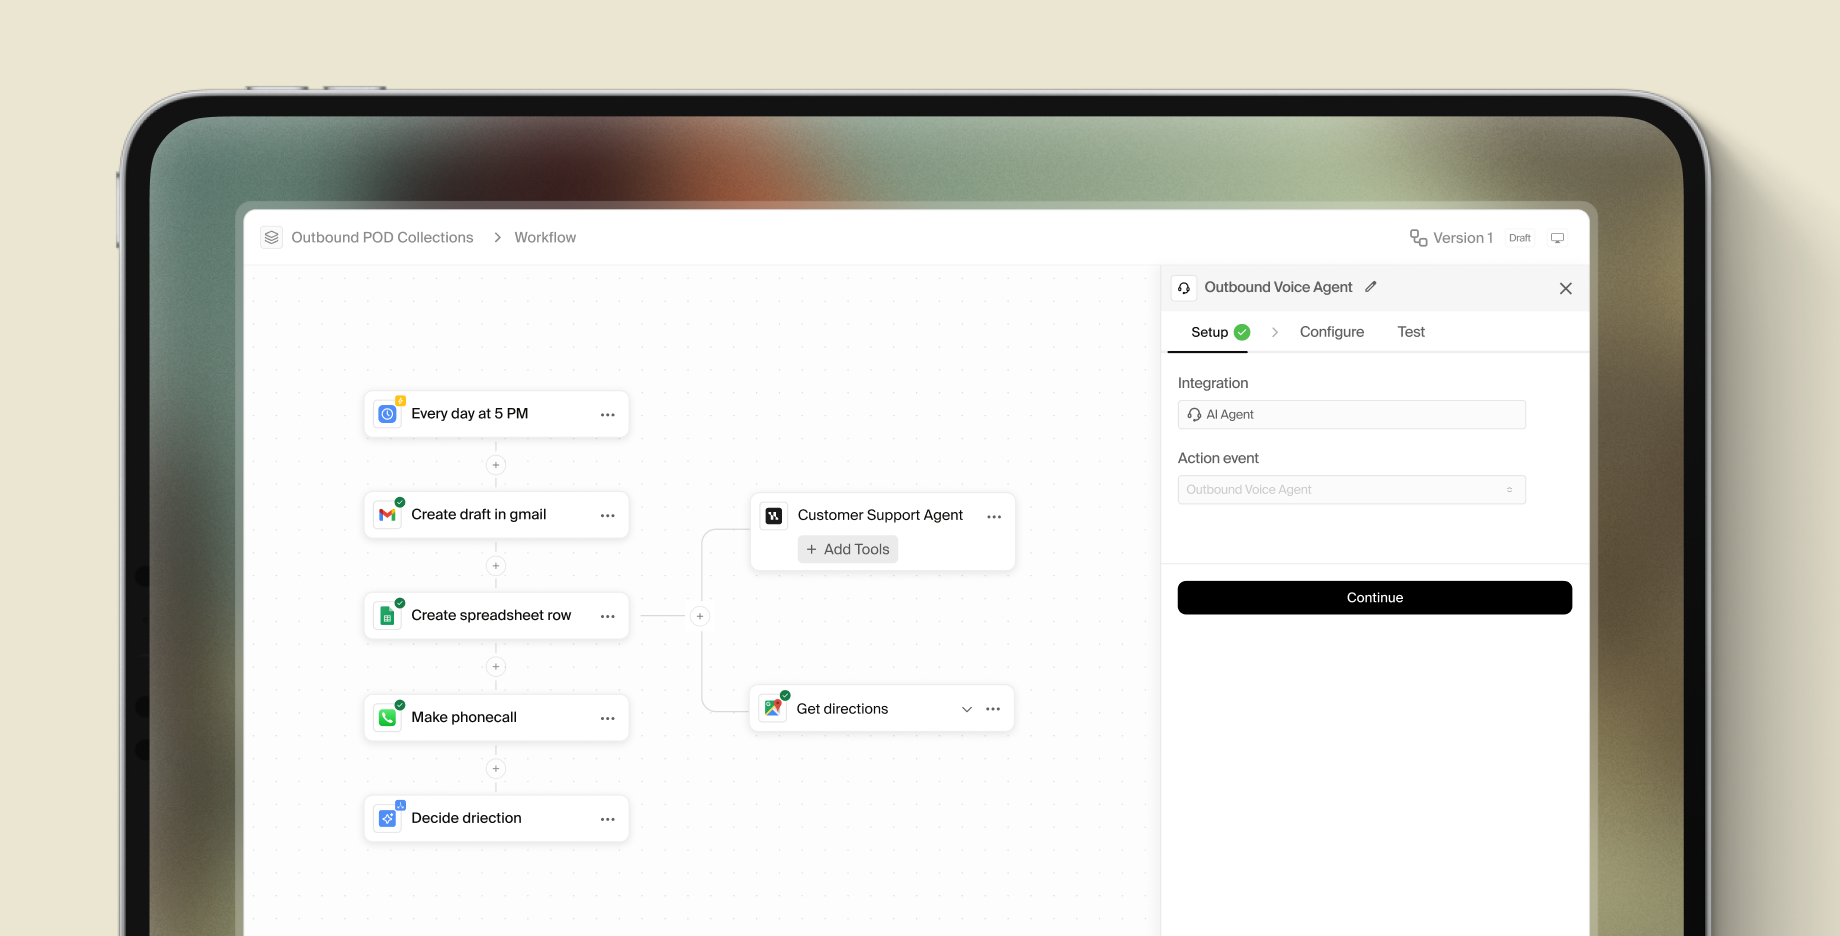Select the WhatsApp icon on Make phonecall node
The image size is (1840, 936).
(x=388, y=717)
